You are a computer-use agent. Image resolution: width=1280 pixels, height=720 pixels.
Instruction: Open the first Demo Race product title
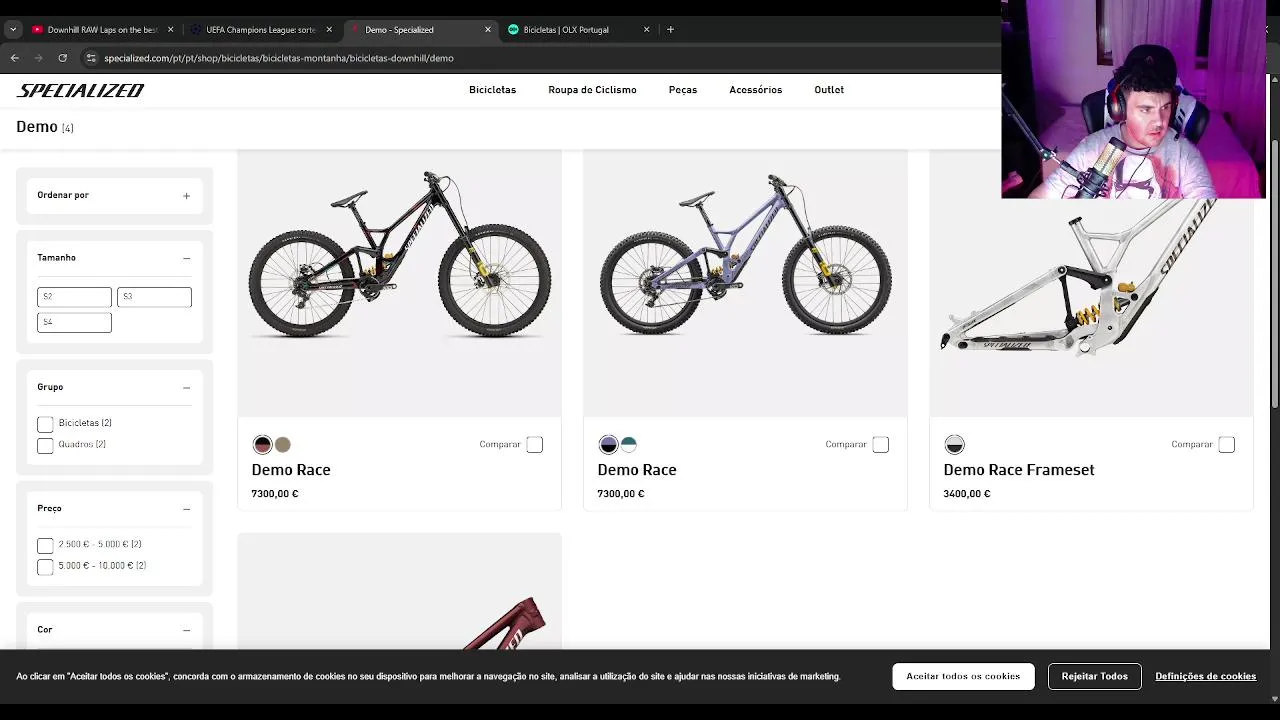(291, 470)
